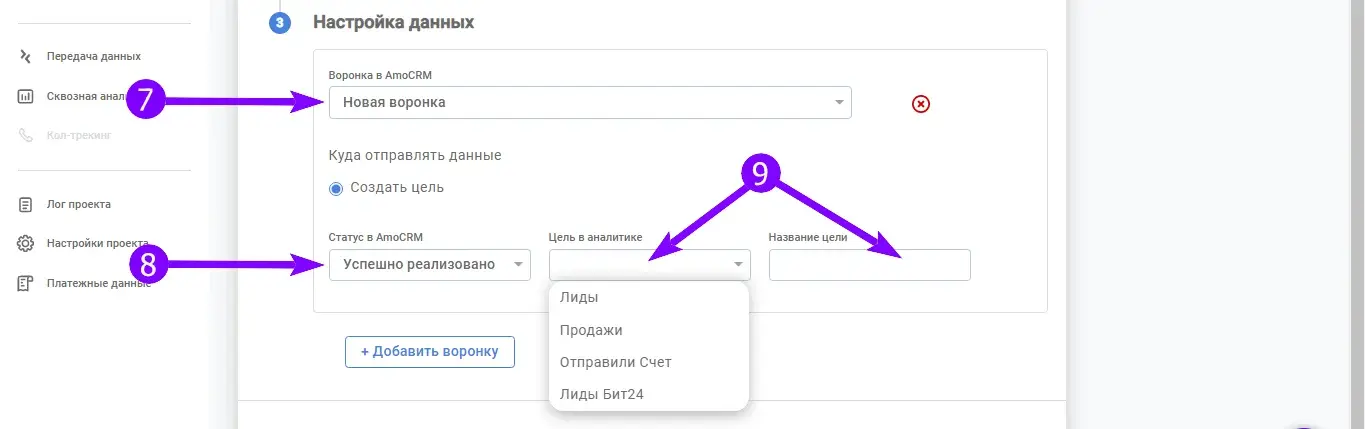Click the Платежные данные icon
This screenshot has height=429, width=1365.
26,283
